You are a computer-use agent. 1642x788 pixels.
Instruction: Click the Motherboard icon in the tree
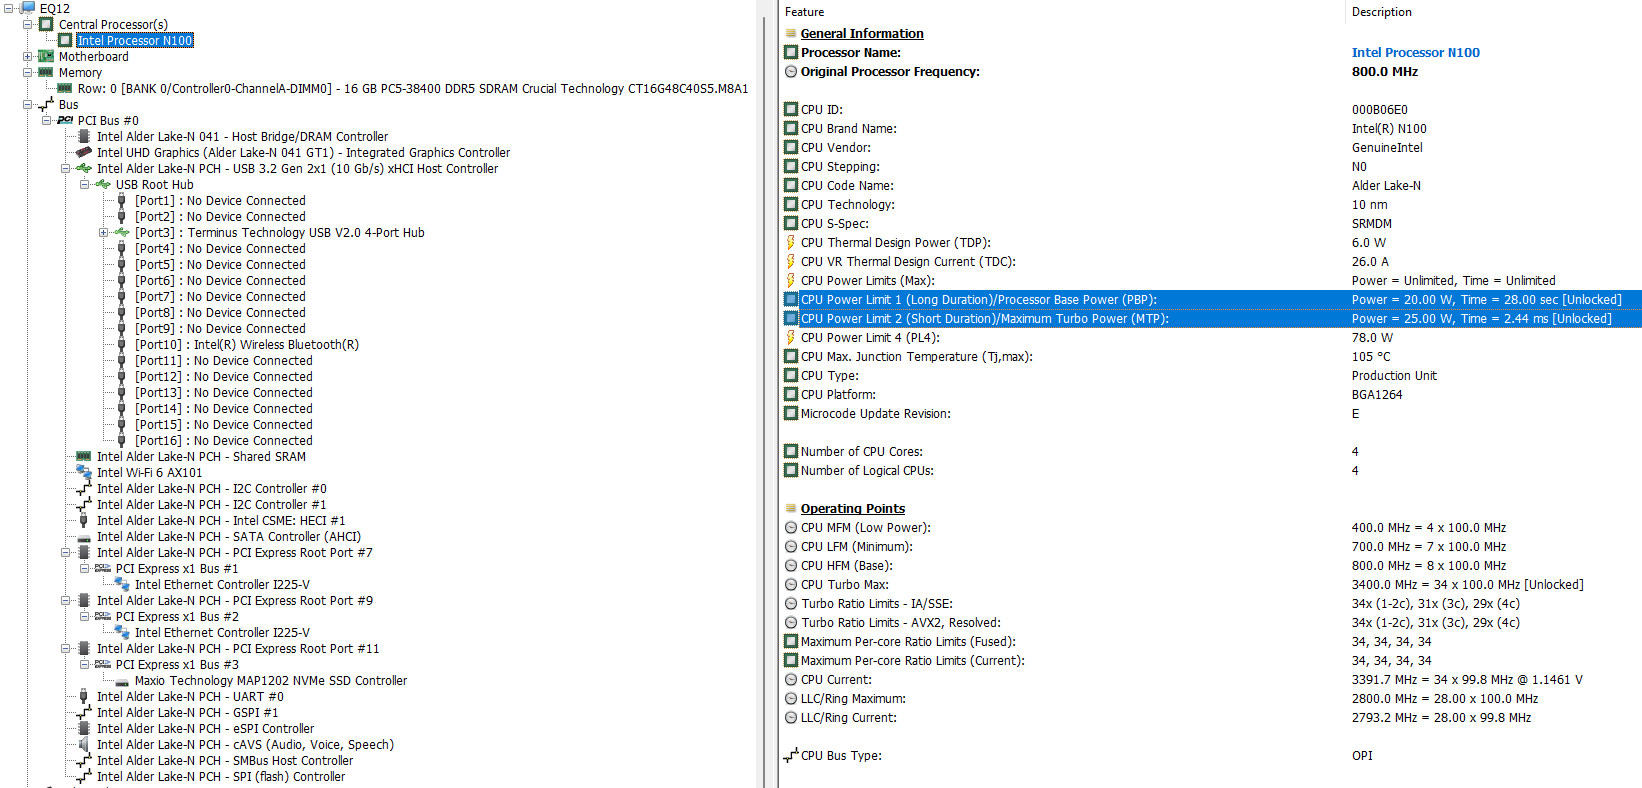(x=46, y=56)
